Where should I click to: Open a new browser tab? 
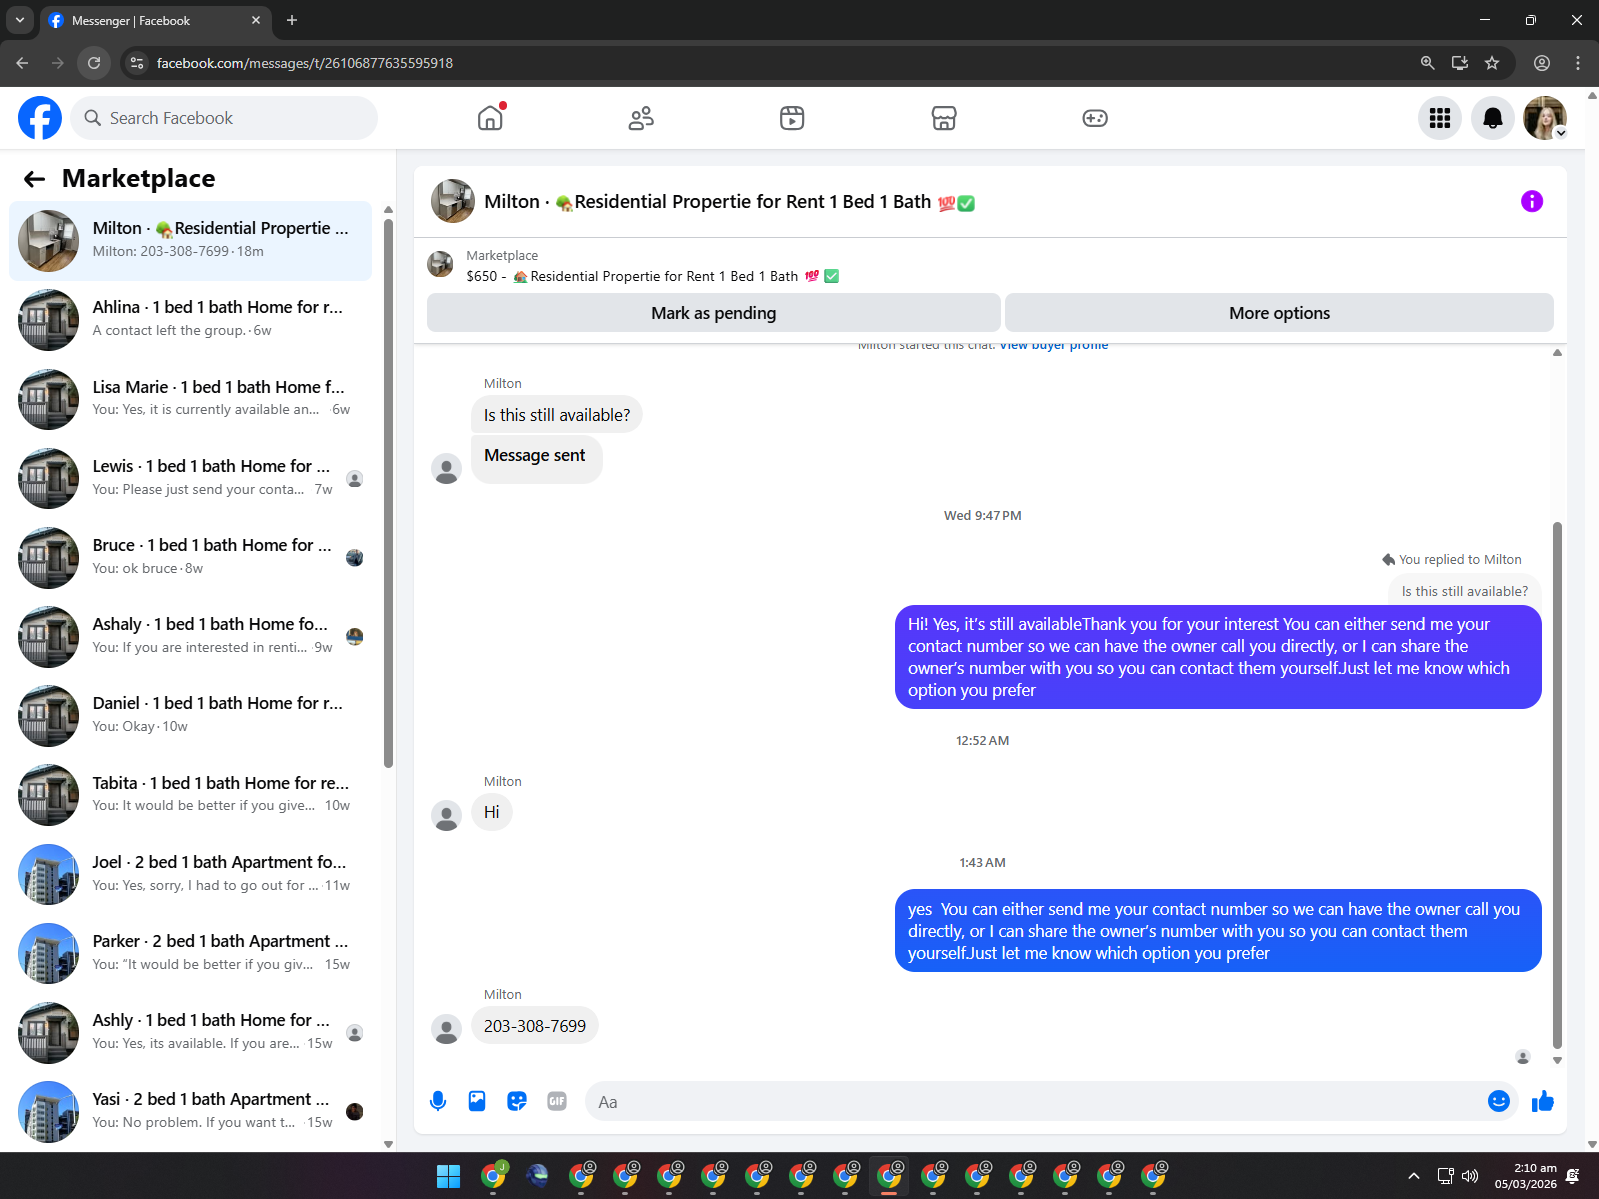[x=292, y=20]
